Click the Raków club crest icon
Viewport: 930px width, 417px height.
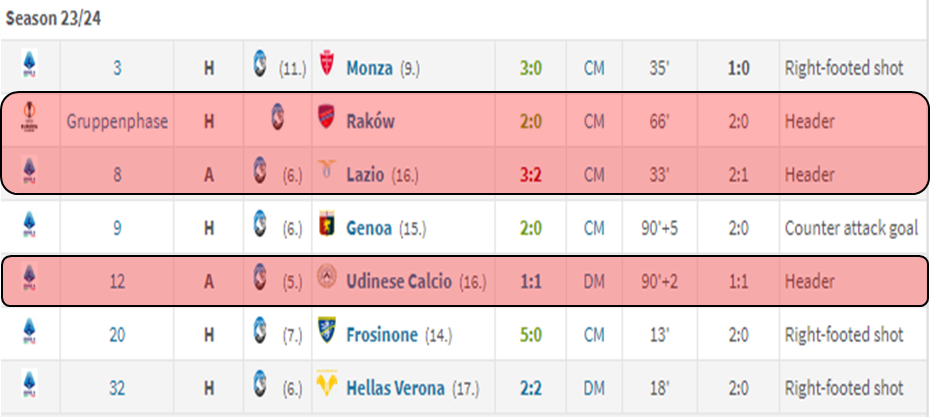(x=327, y=117)
